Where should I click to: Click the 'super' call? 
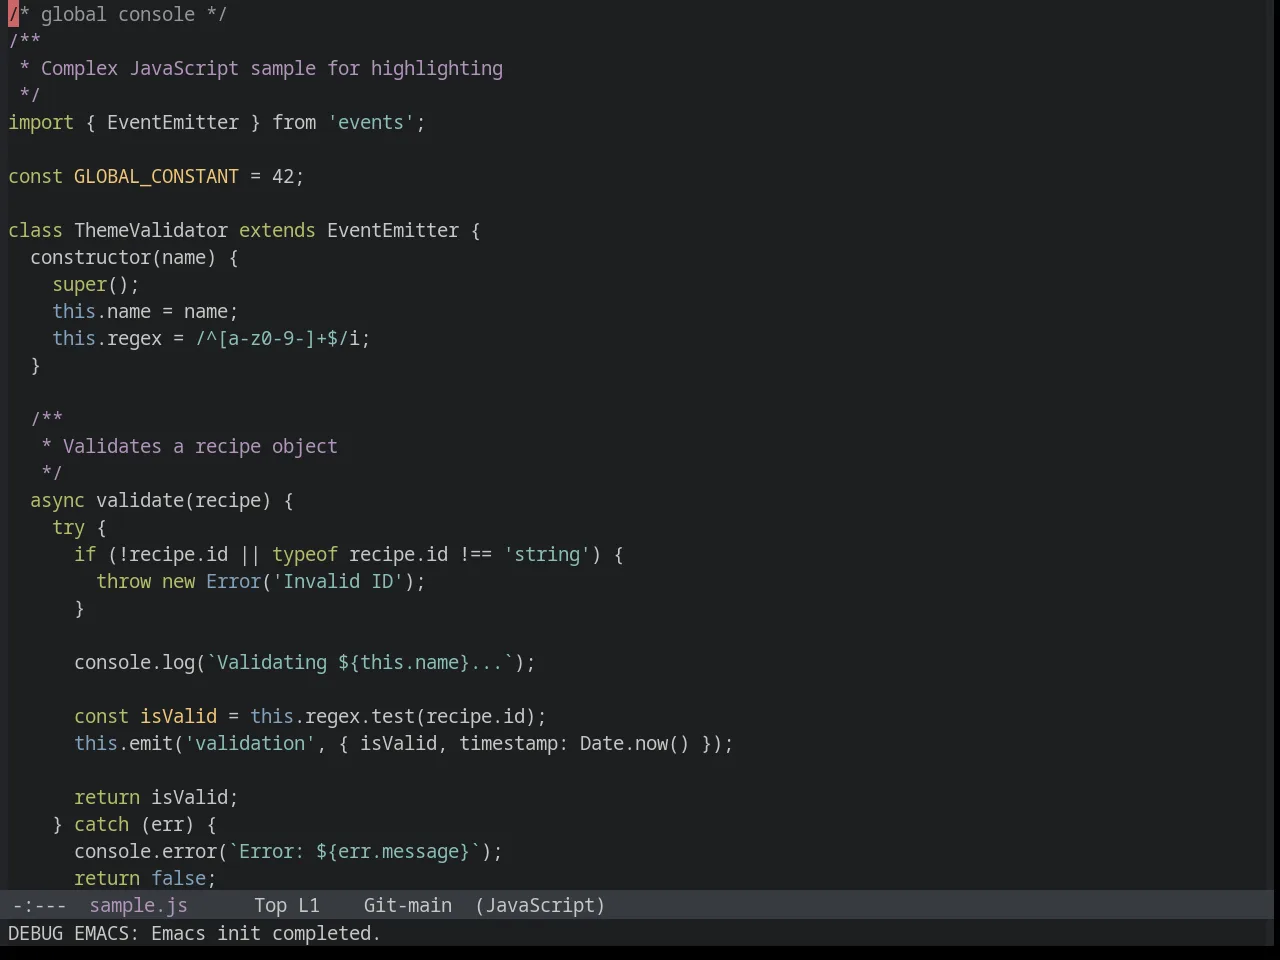coord(80,284)
